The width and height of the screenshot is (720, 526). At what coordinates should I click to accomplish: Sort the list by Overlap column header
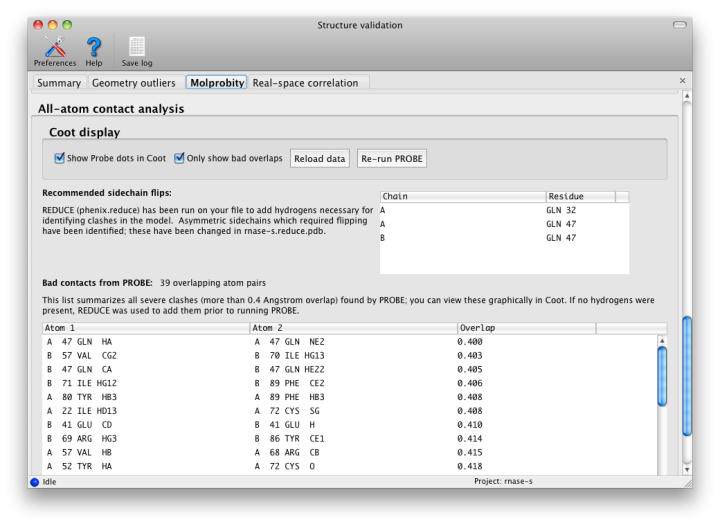click(x=525, y=328)
